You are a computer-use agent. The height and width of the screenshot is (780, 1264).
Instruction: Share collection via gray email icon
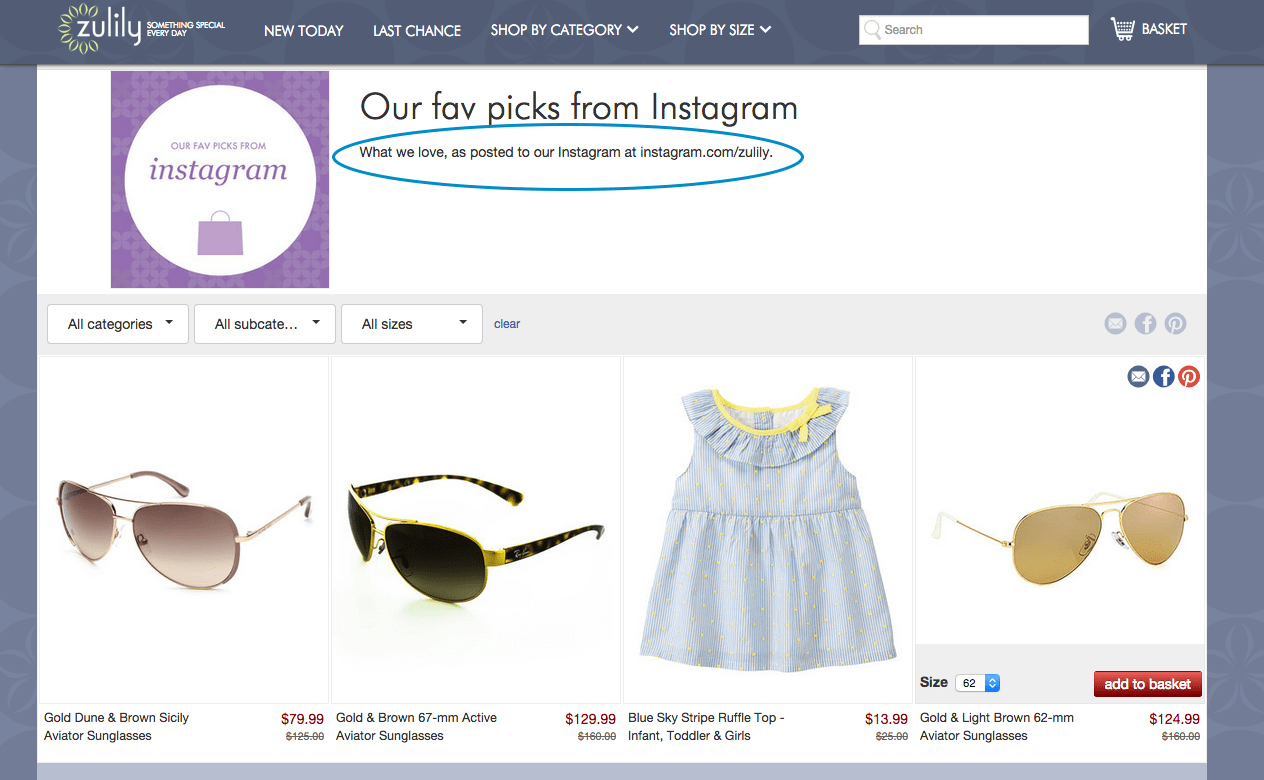[x=1115, y=323]
